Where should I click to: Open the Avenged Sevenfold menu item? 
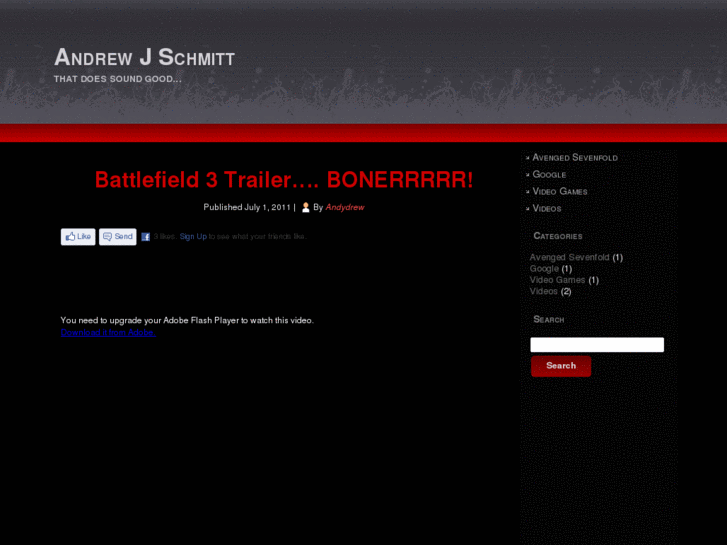(x=575, y=158)
